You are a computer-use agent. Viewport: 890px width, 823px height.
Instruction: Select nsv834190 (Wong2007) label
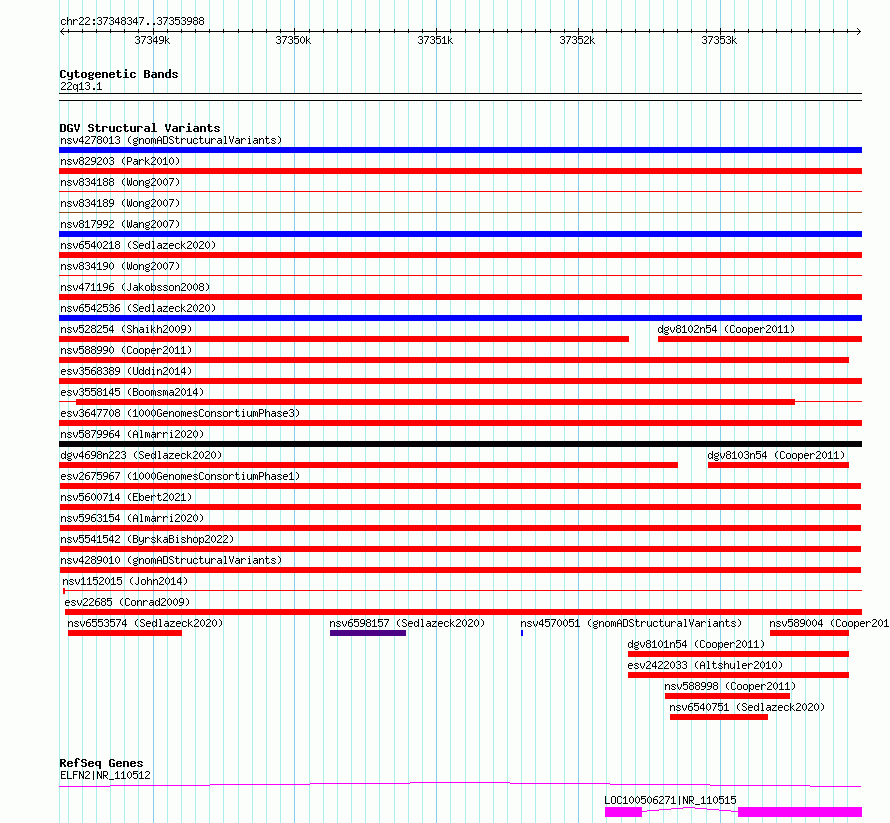tap(120, 266)
